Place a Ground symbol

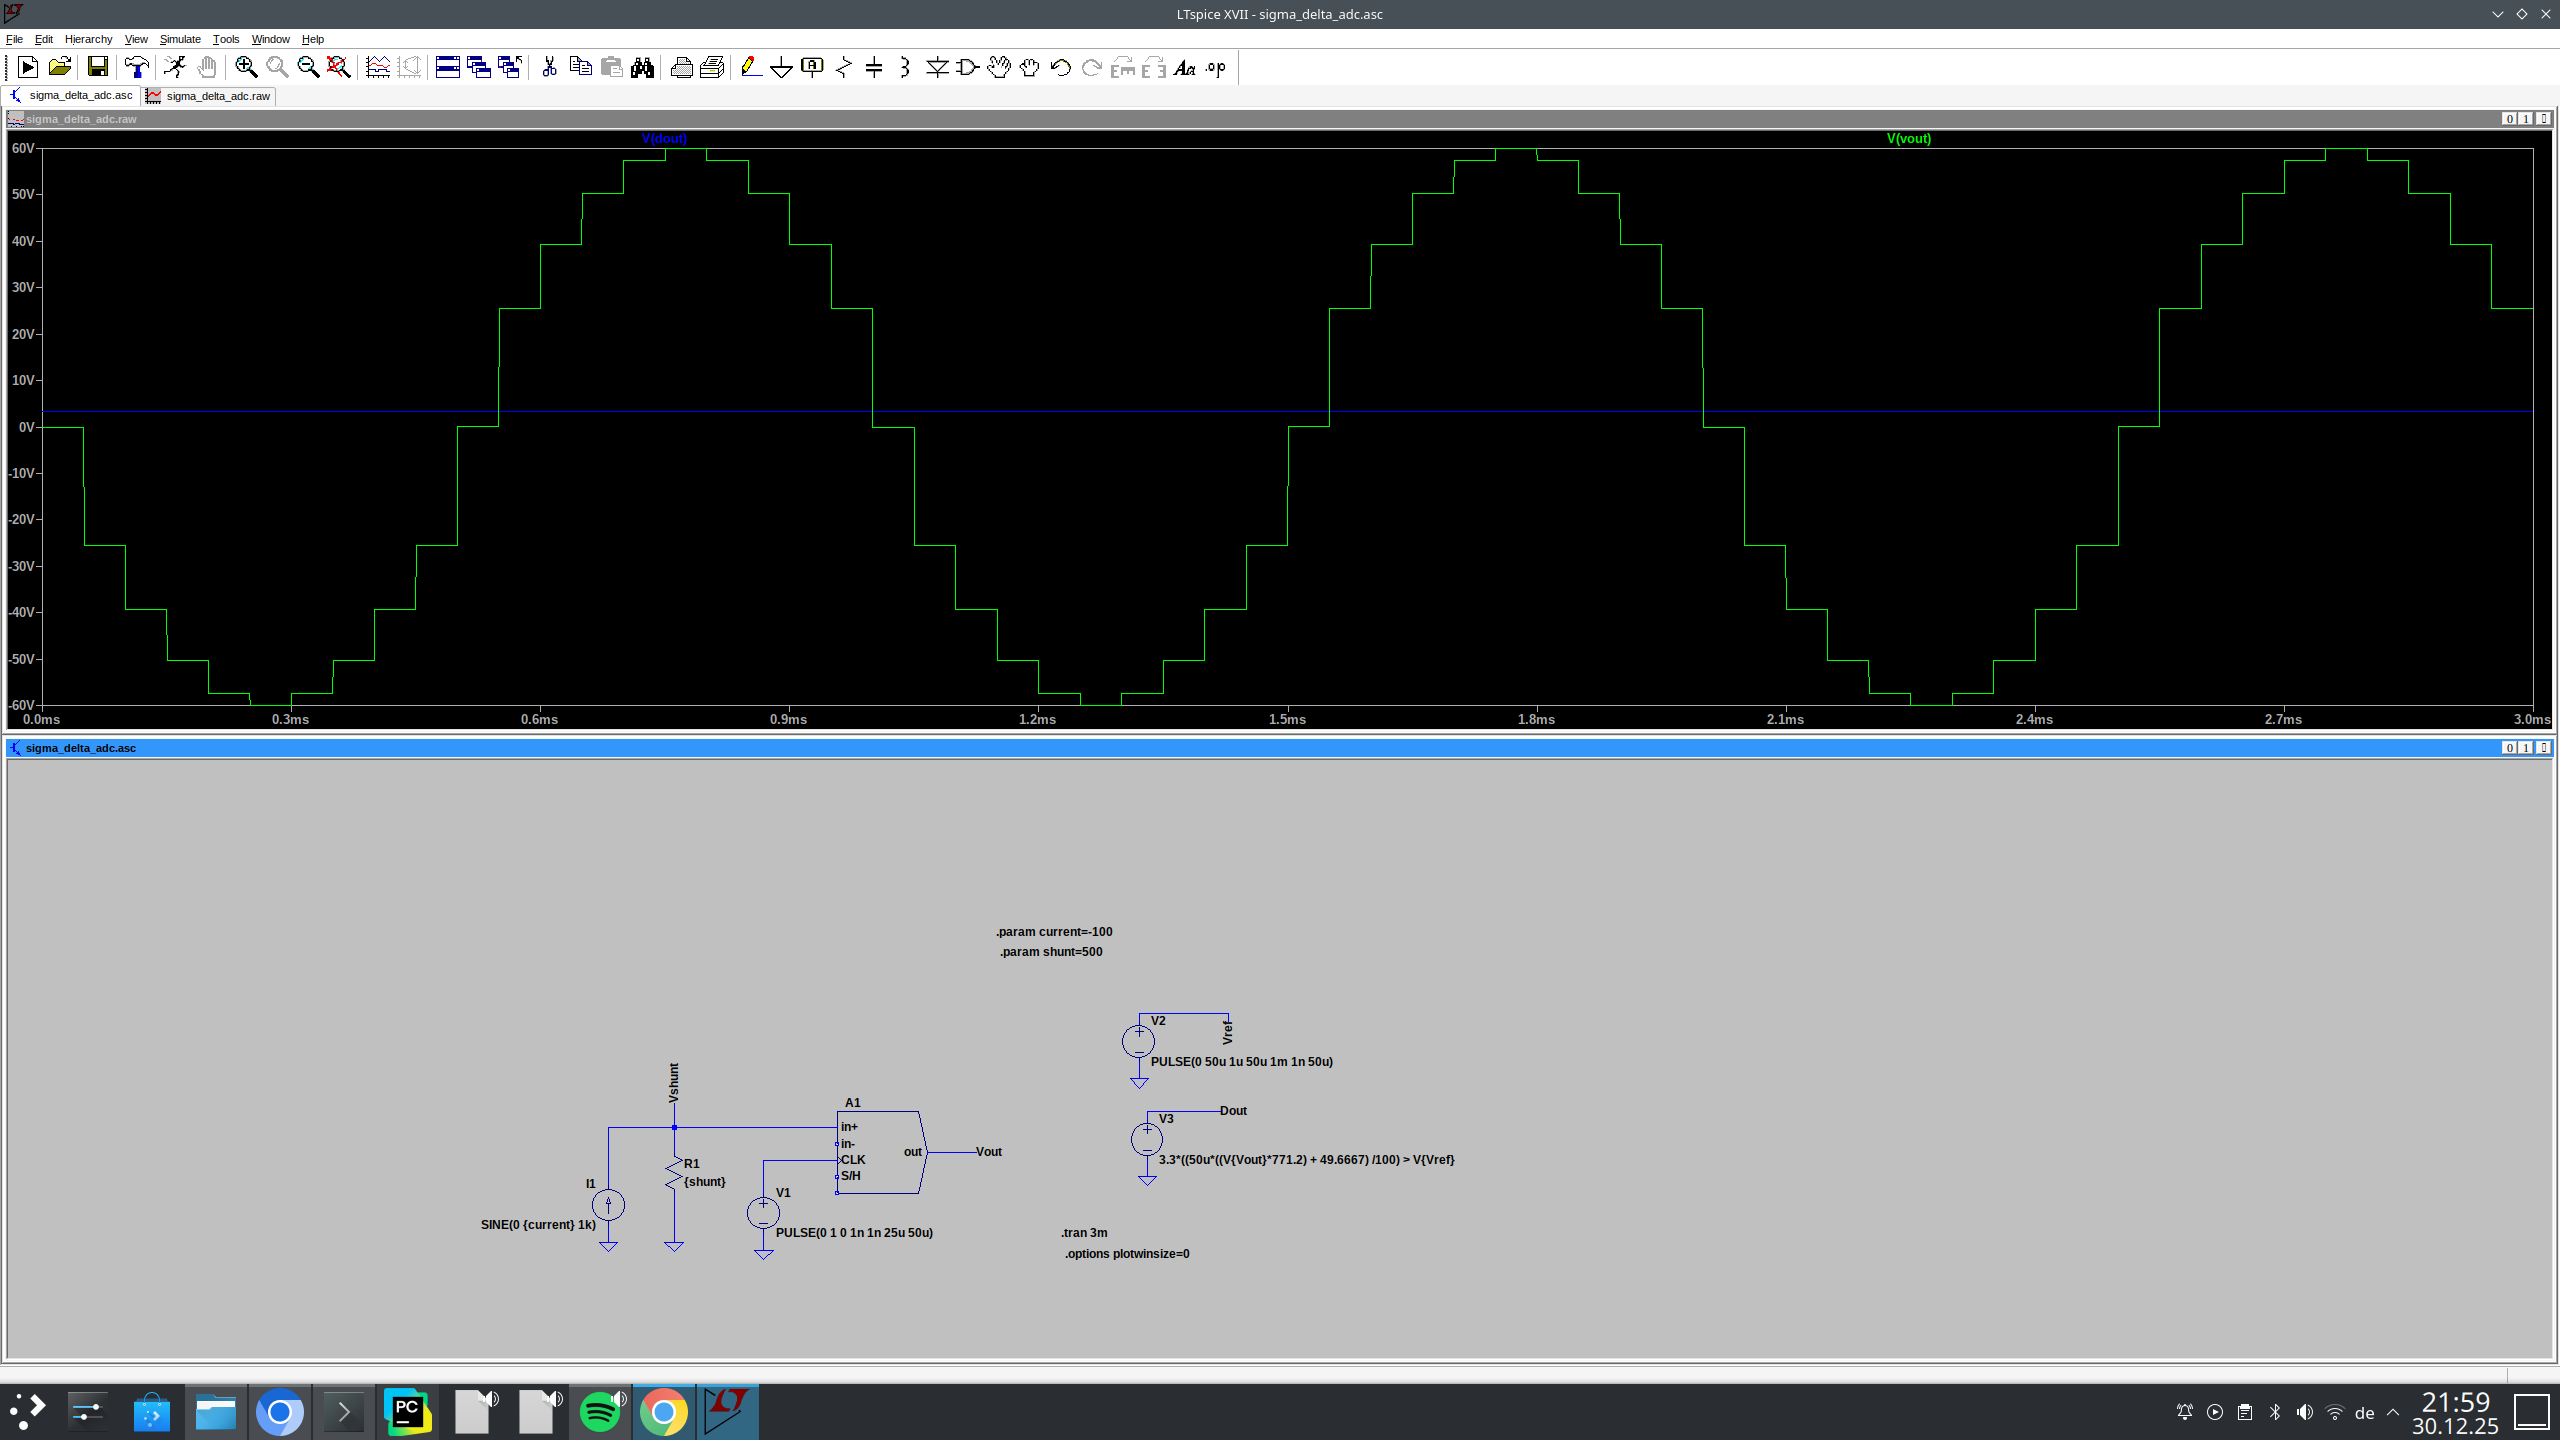pos(781,67)
